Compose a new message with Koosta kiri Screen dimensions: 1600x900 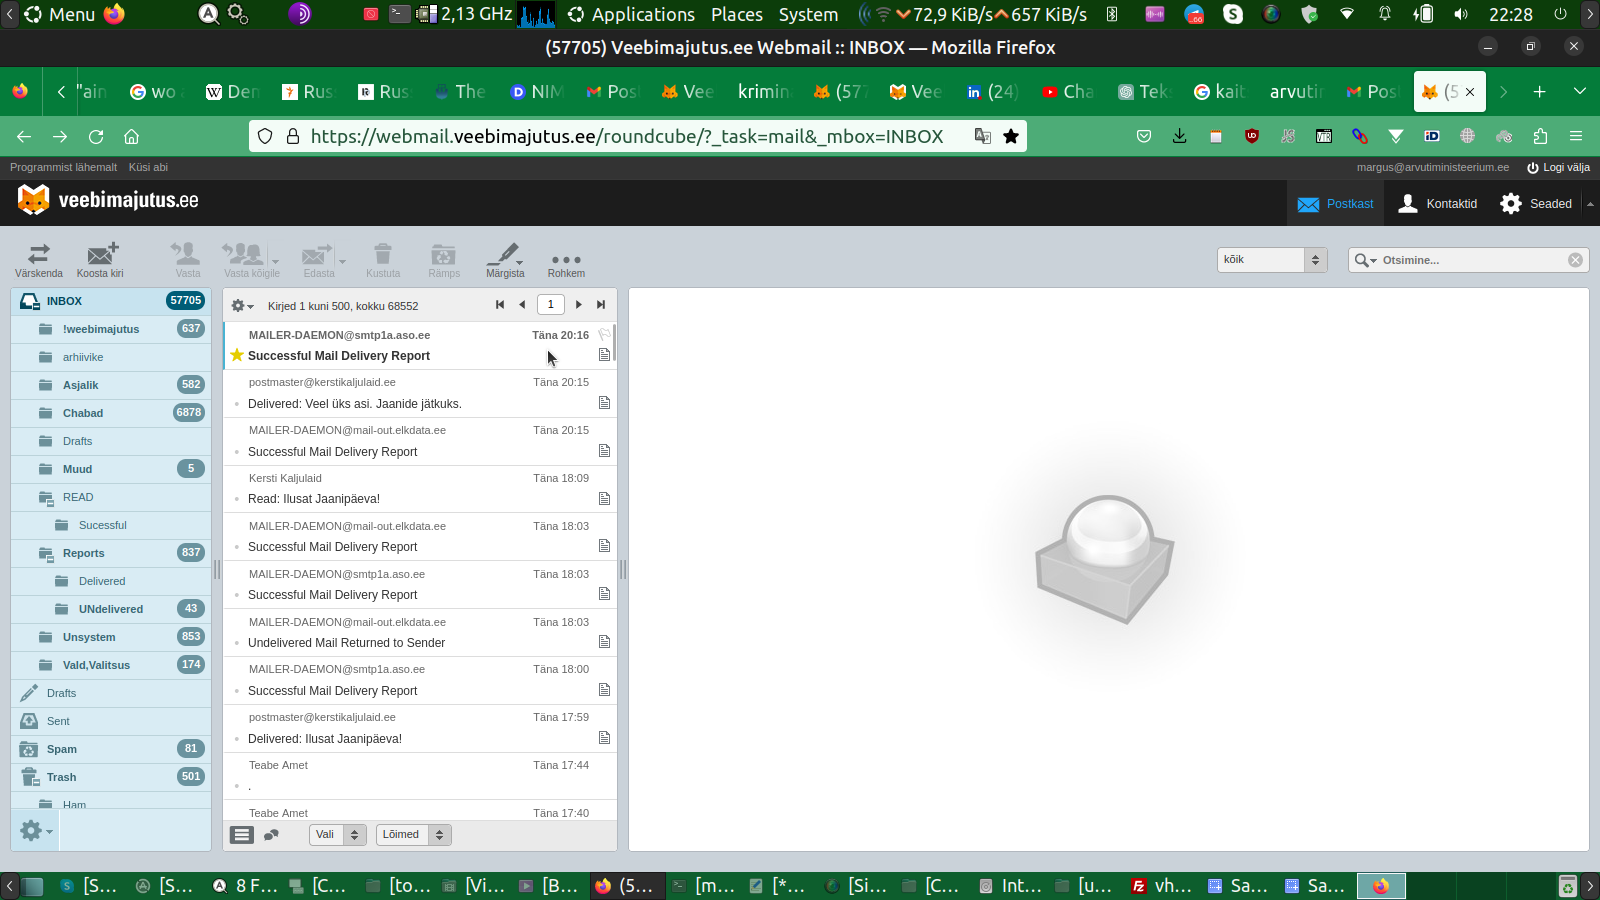tap(100, 260)
